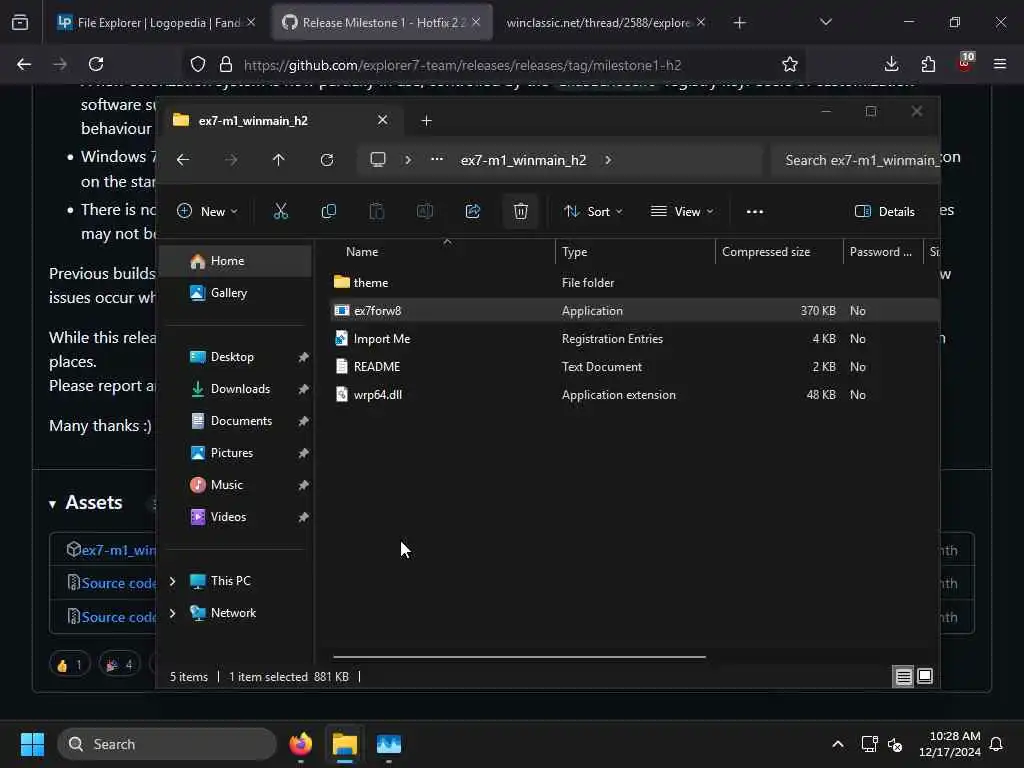Select the ex7forw8 application file
The height and width of the screenshot is (768, 1024).
point(633,310)
